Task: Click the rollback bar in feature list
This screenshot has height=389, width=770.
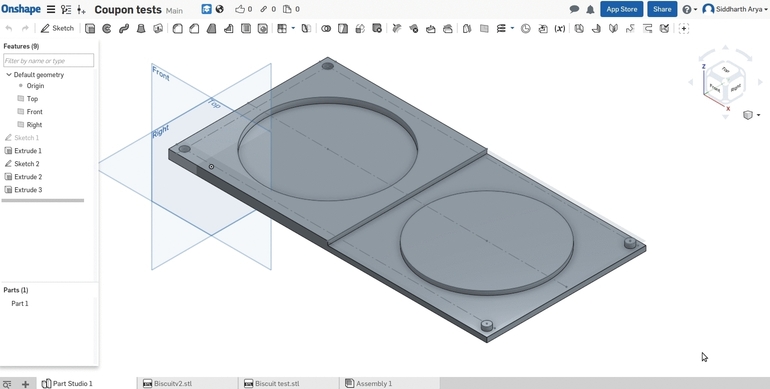Action: point(43,200)
